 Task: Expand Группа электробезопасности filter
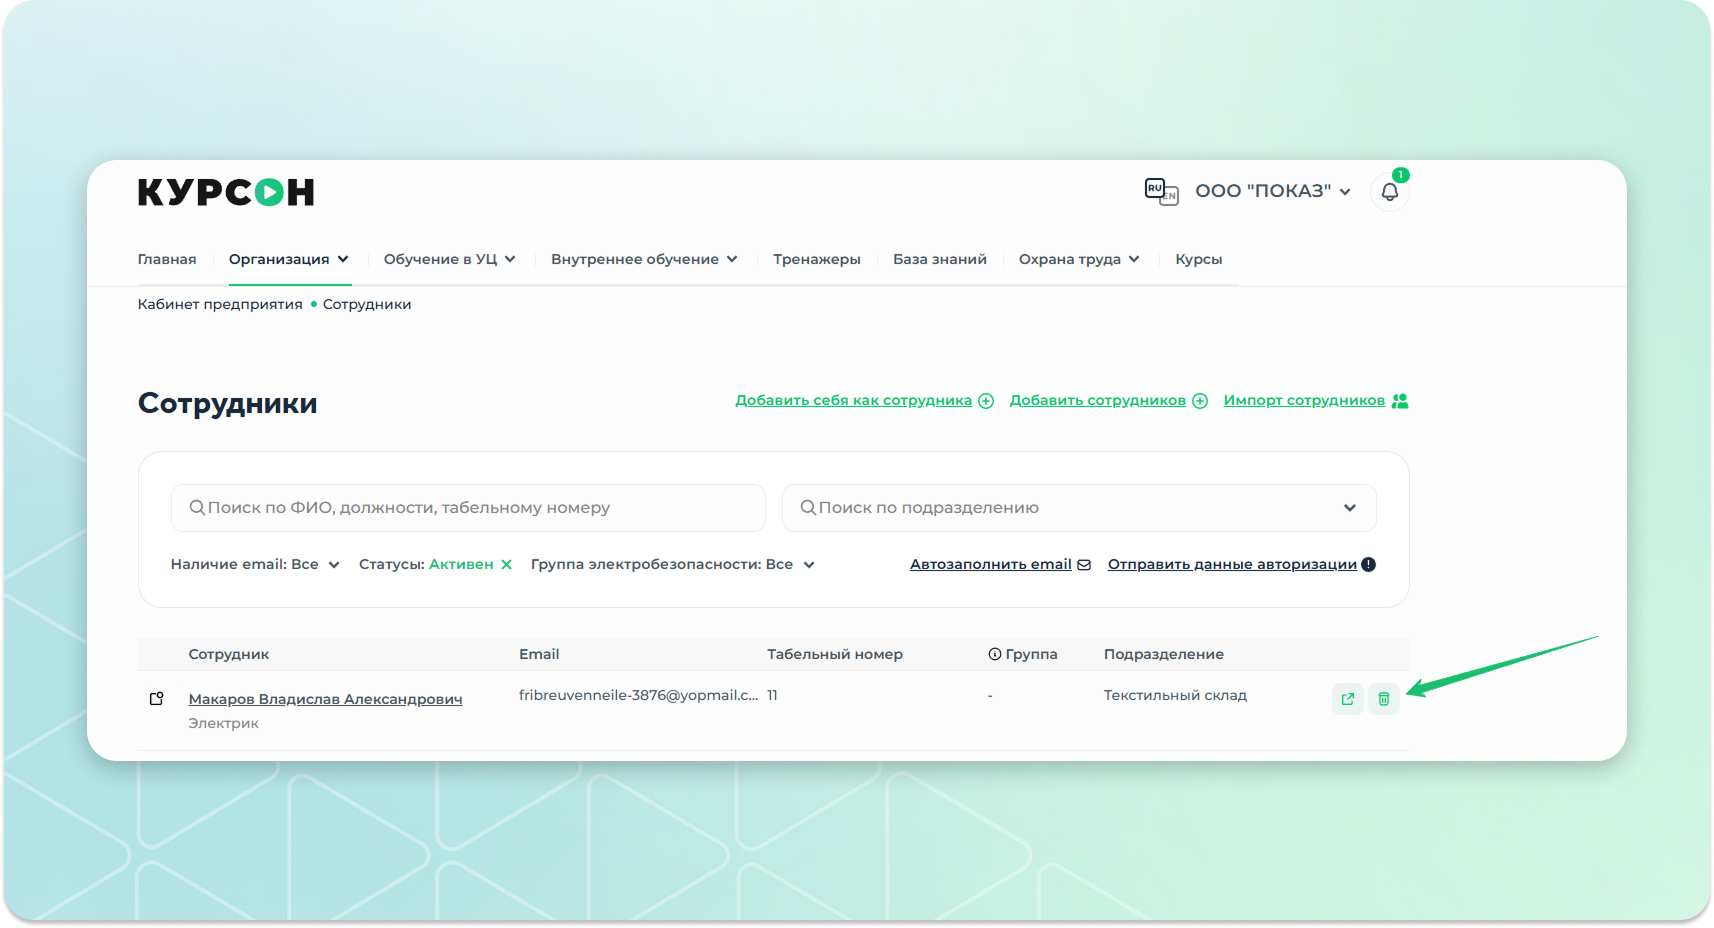[672, 564]
